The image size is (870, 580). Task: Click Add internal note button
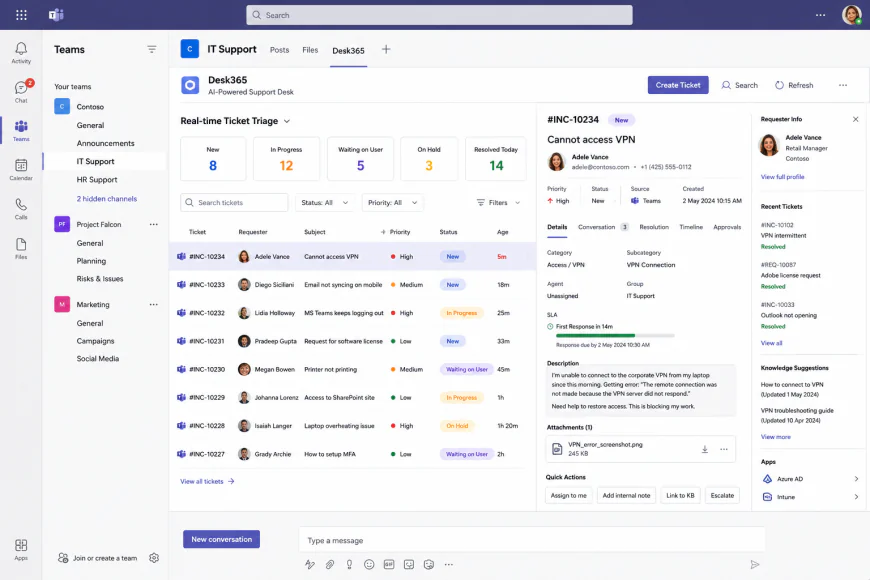(626, 496)
